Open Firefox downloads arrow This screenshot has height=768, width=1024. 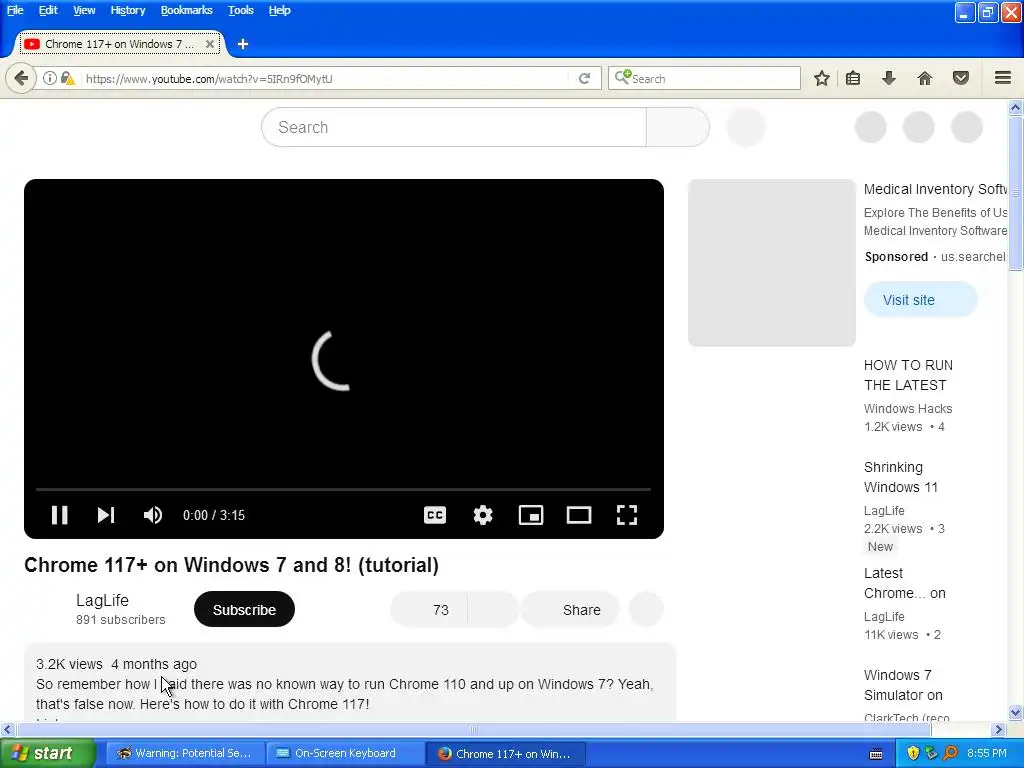(889, 78)
